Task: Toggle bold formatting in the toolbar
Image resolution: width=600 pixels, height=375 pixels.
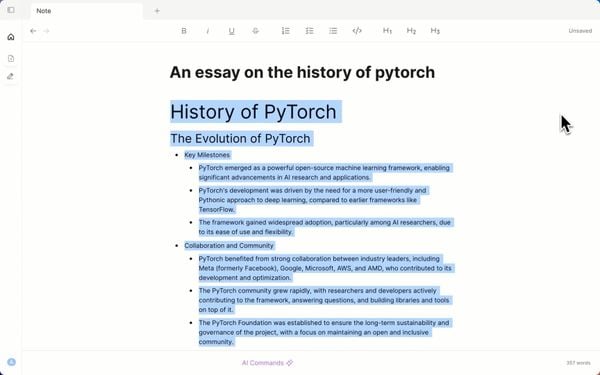Action: click(x=184, y=31)
